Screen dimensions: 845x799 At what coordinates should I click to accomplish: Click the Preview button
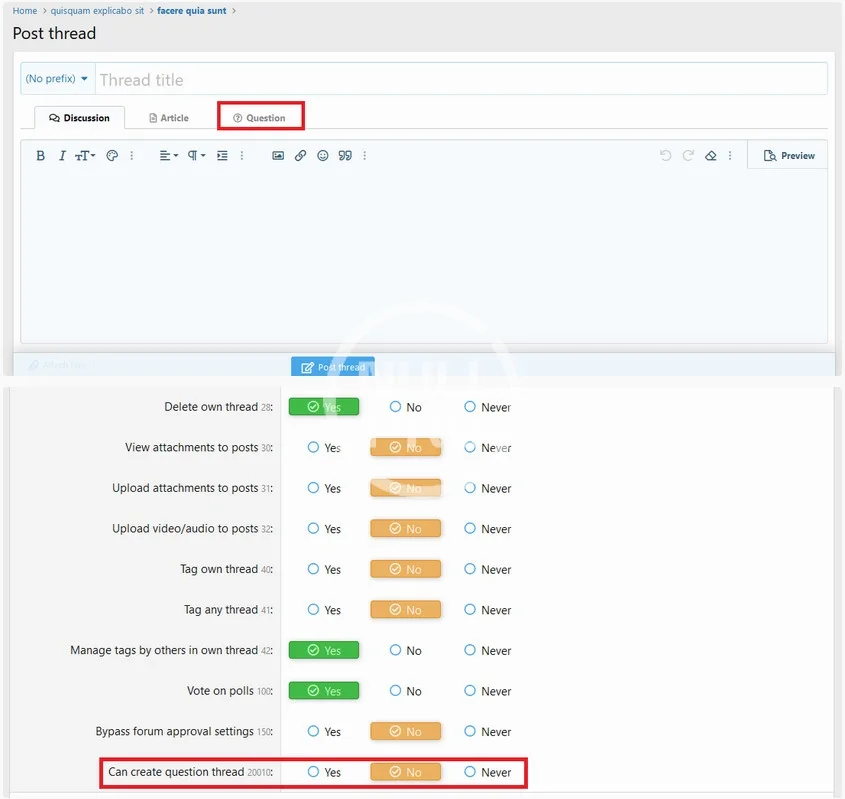point(788,156)
